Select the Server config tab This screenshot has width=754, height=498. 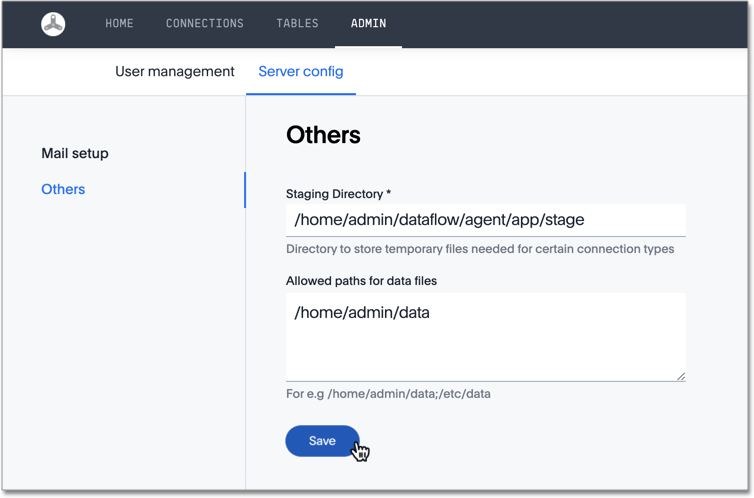click(x=300, y=72)
